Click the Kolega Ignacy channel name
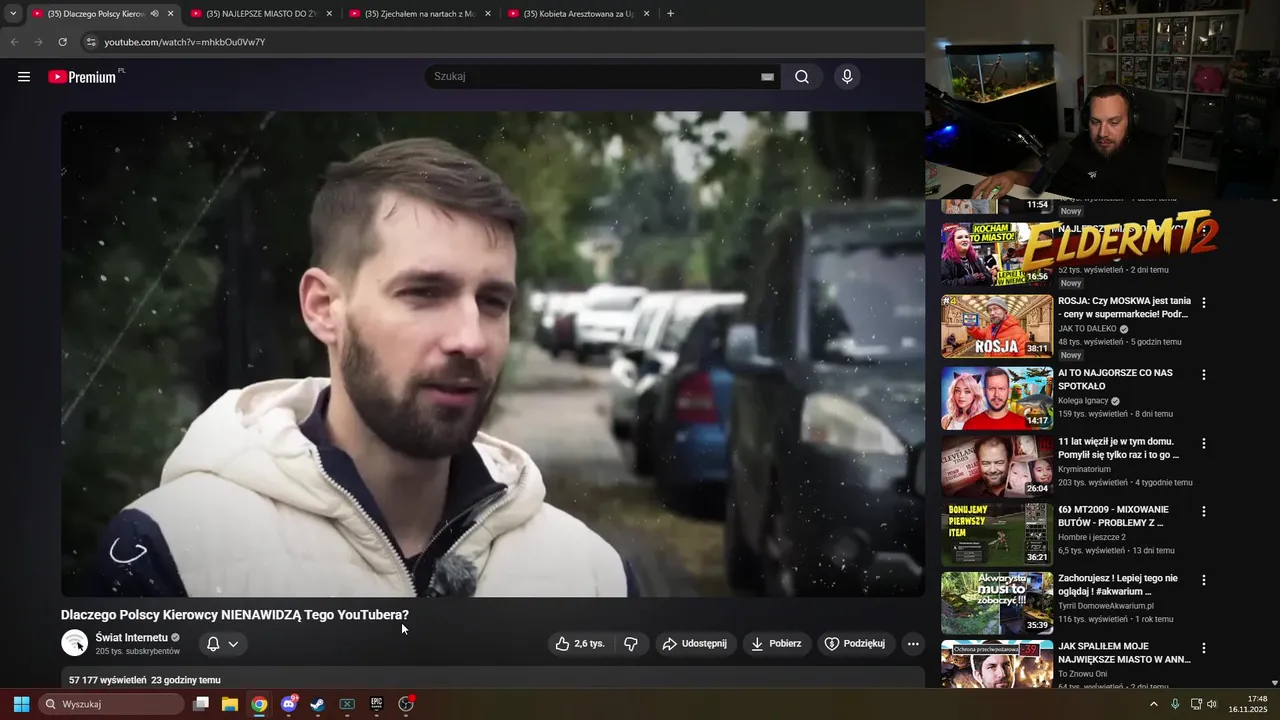The image size is (1280, 720). point(1083,401)
